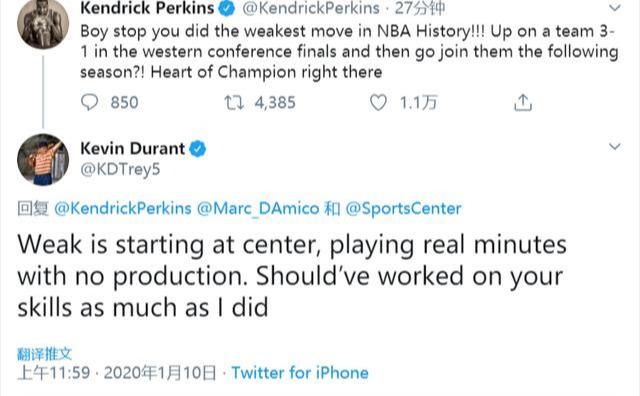This screenshot has width=640, height=396.
Task: Click the 2020年1月10日 tweet date
Action: (x=160, y=373)
